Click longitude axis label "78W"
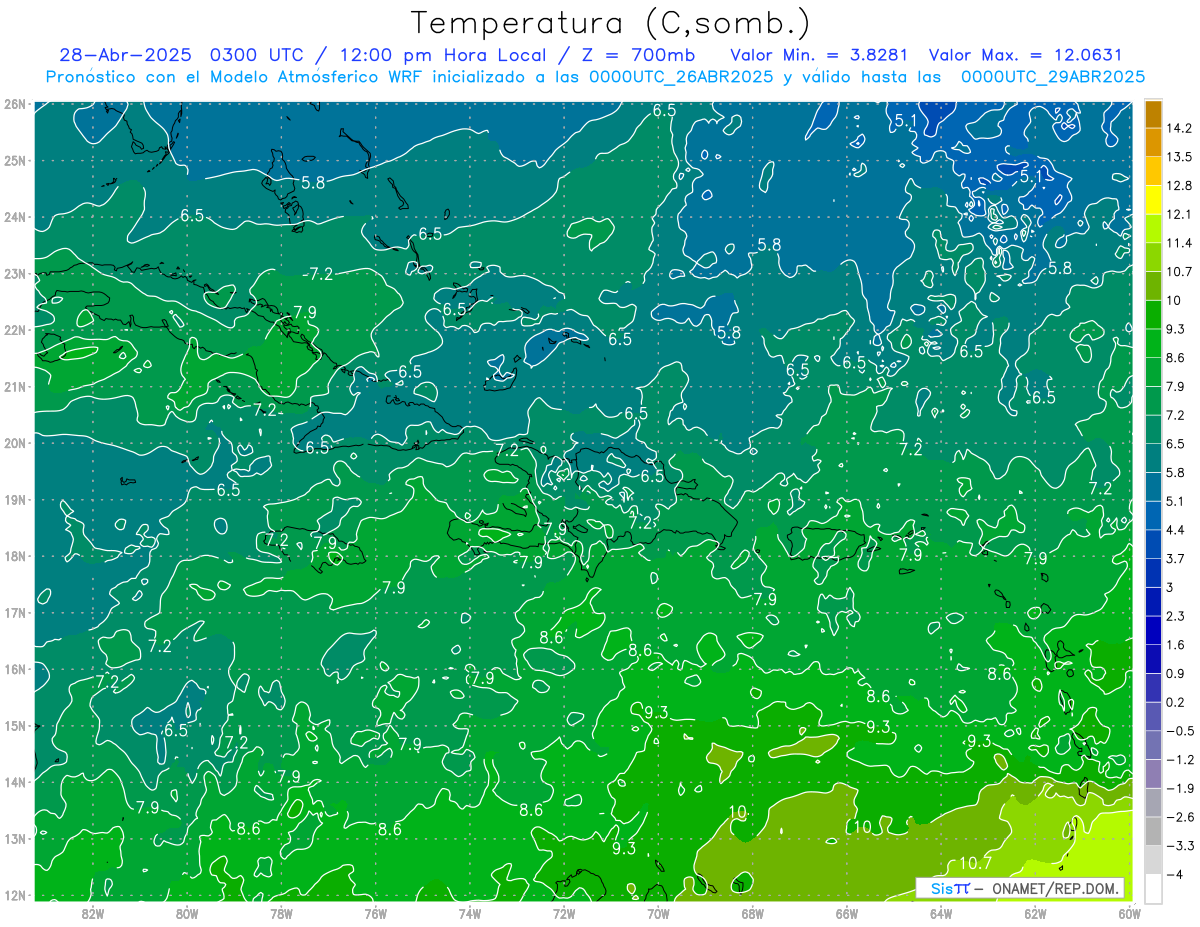Viewport: 1200px width, 927px height. click(x=281, y=912)
